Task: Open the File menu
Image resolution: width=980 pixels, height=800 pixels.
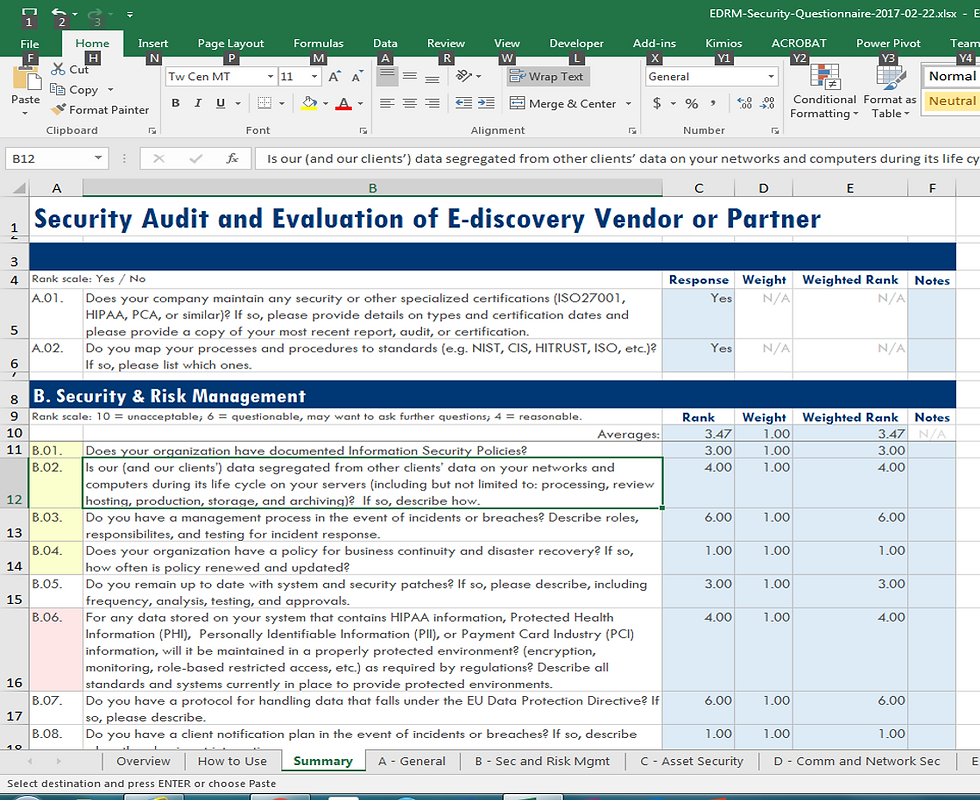Action: (x=29, y=43)
